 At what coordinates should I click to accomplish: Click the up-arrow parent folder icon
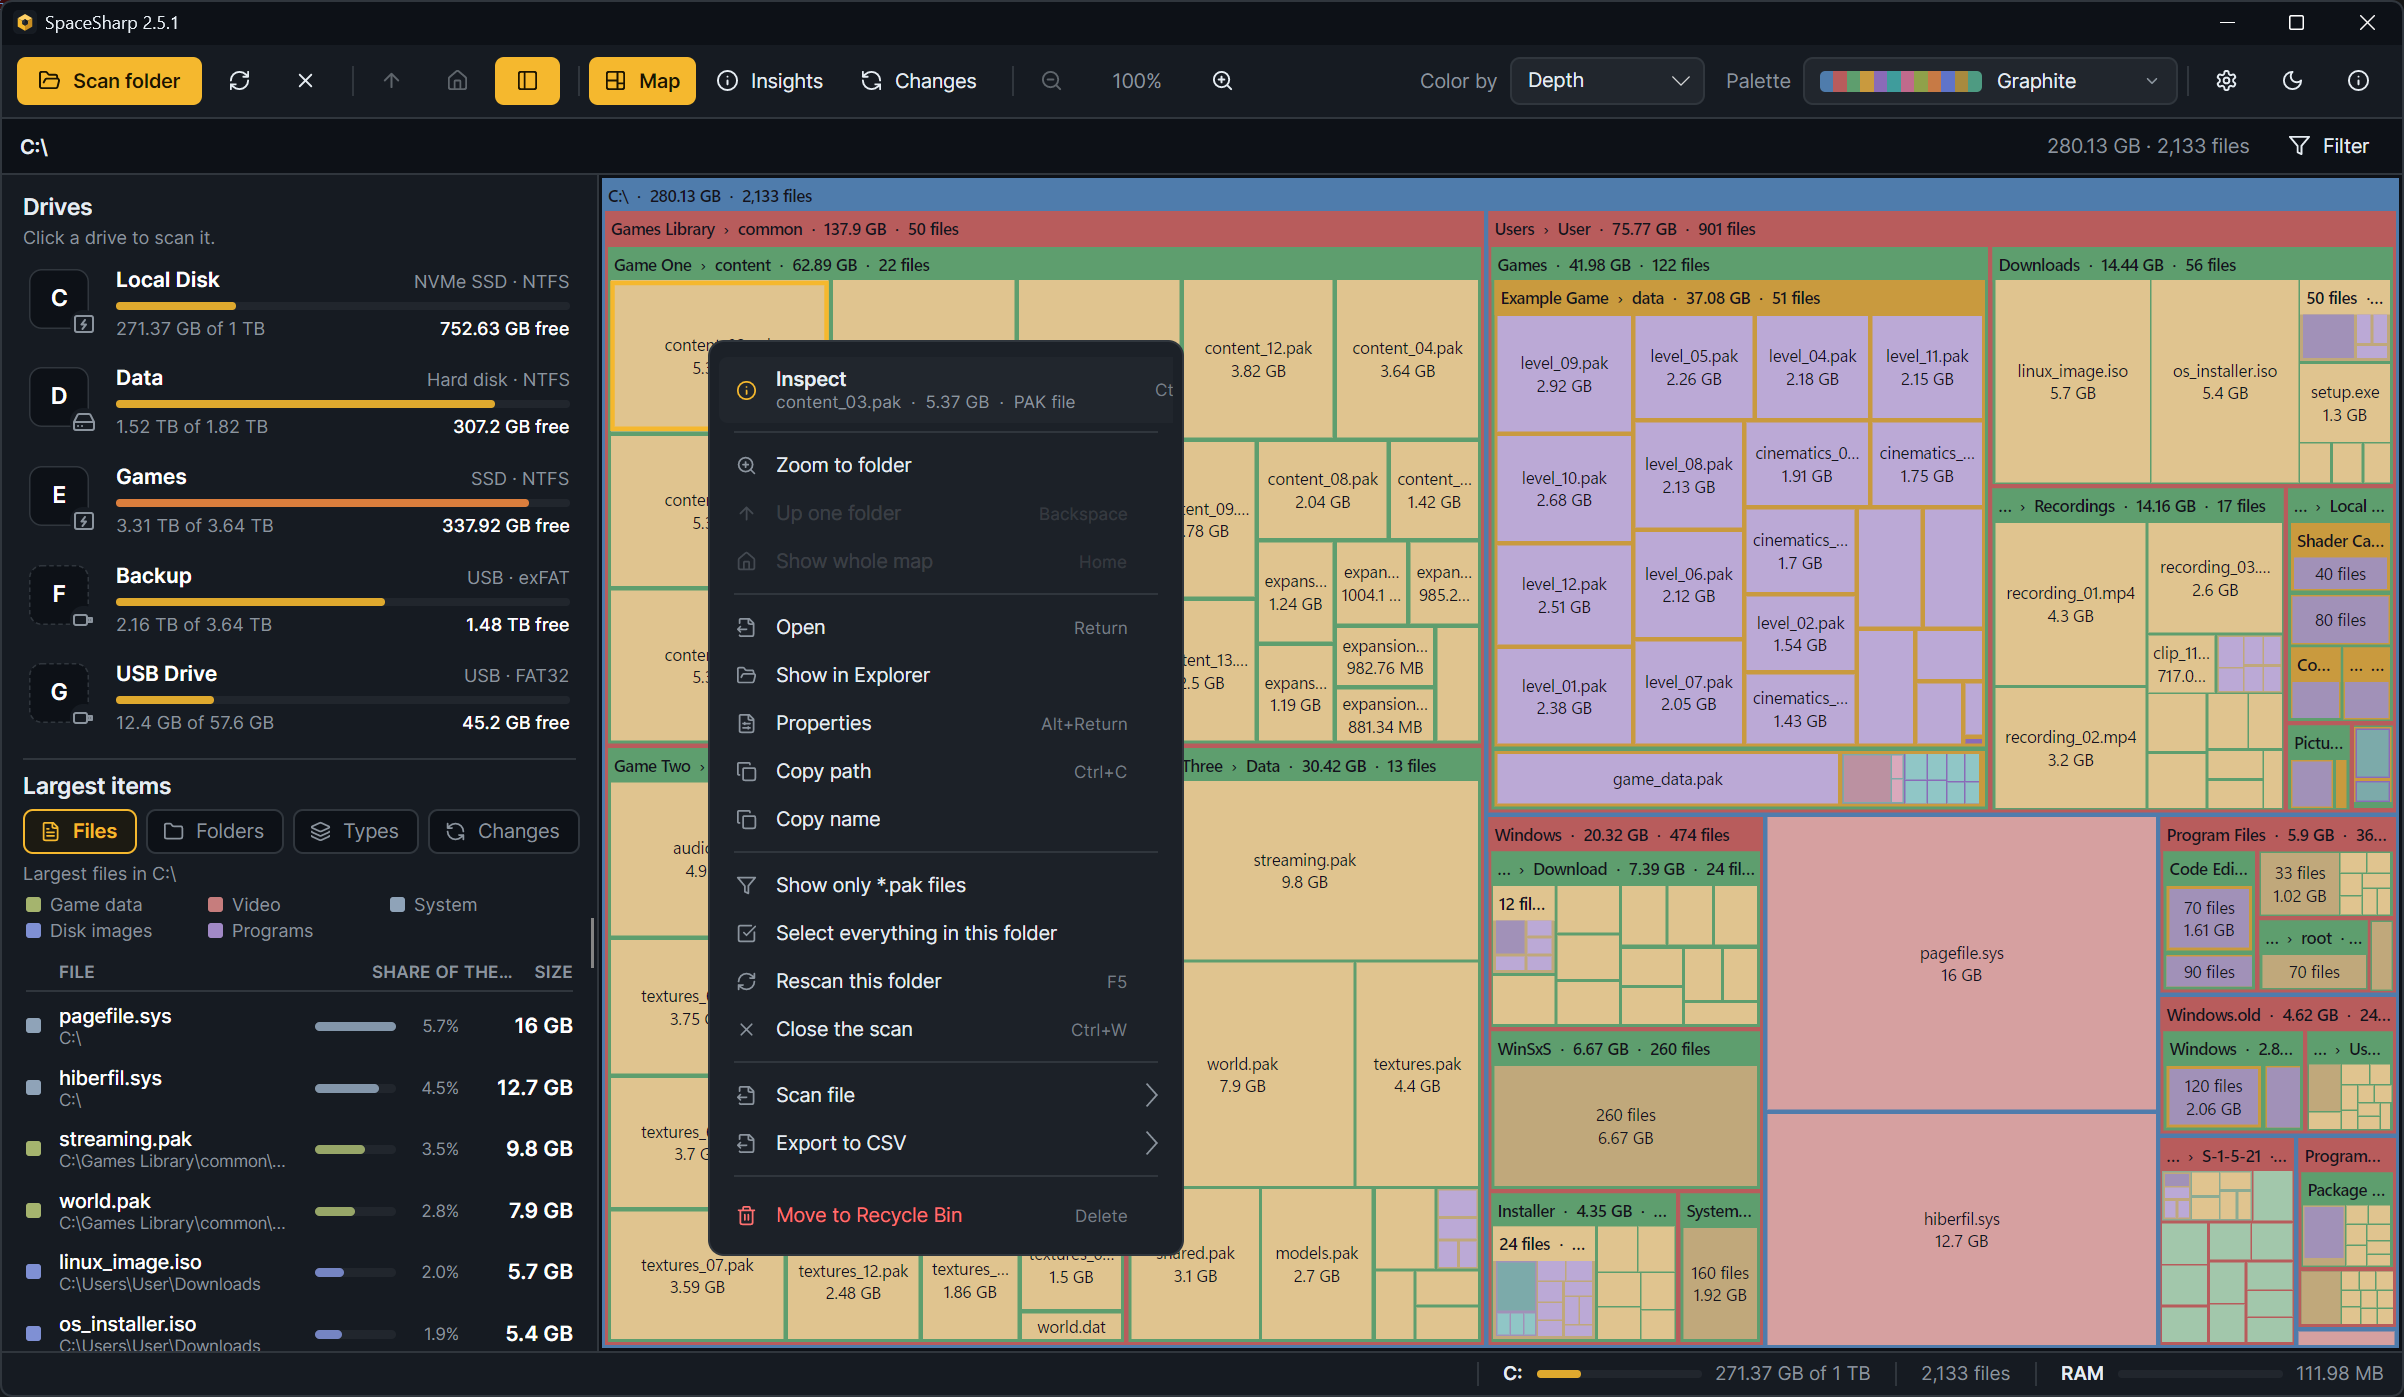tap(391, 81)
